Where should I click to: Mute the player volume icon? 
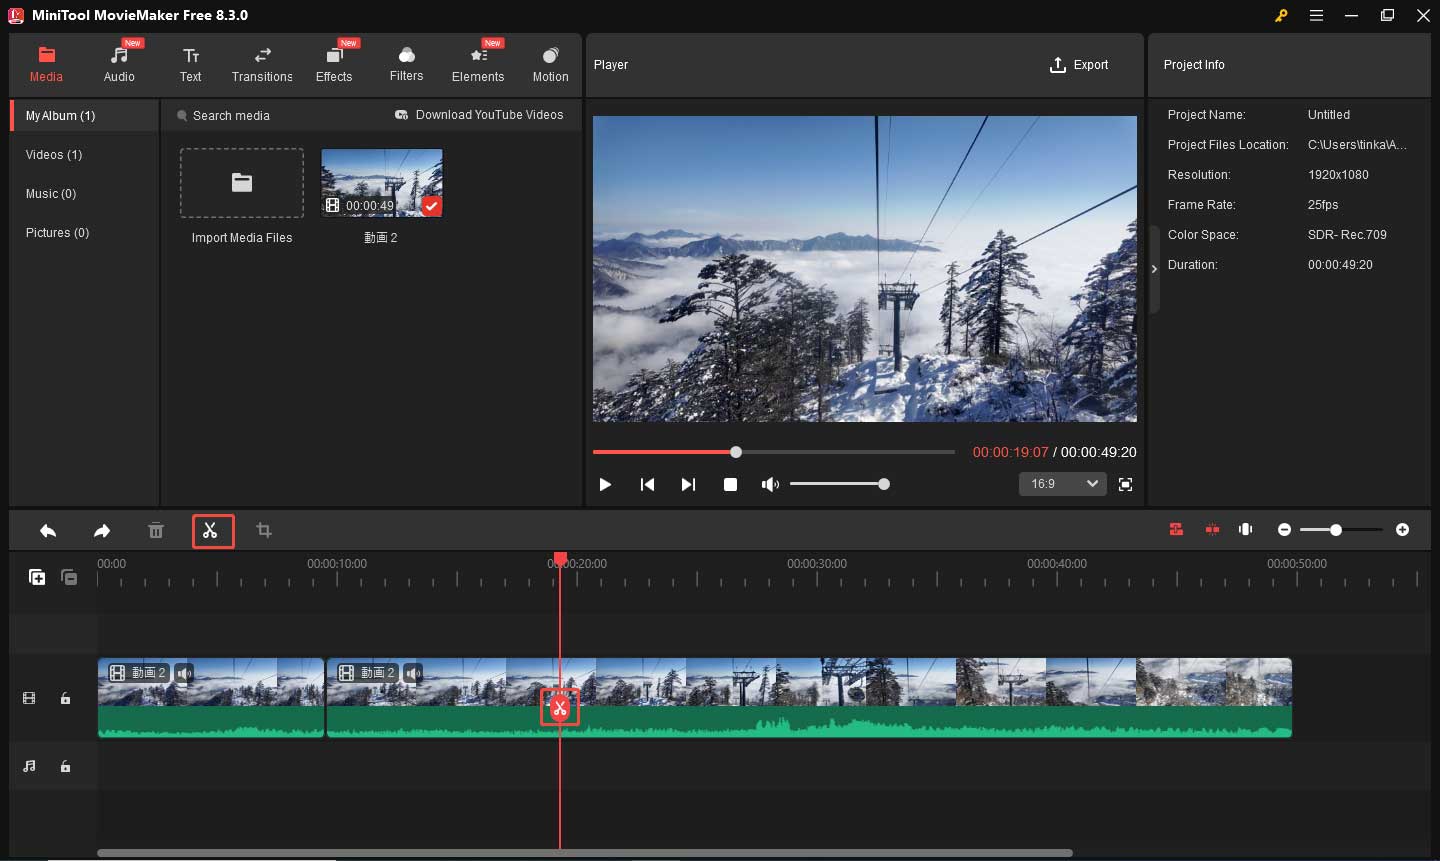point(770,484)
